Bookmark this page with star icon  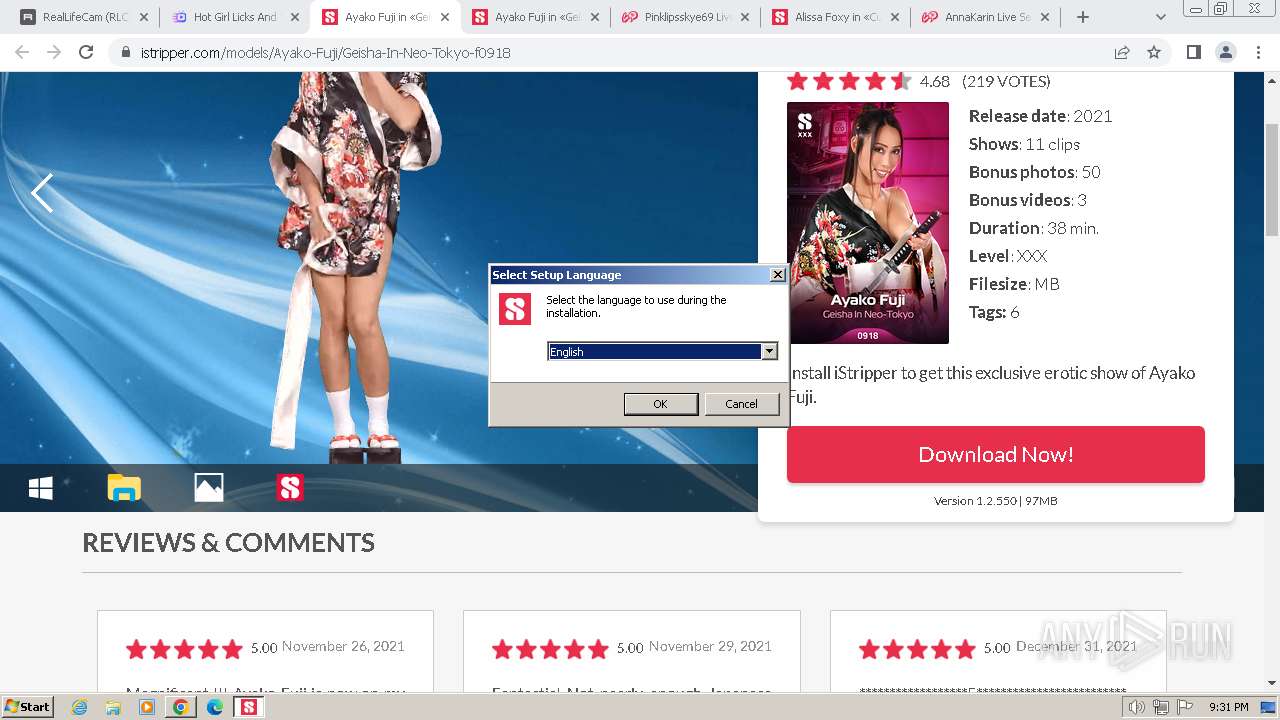tap(1154, 52)
